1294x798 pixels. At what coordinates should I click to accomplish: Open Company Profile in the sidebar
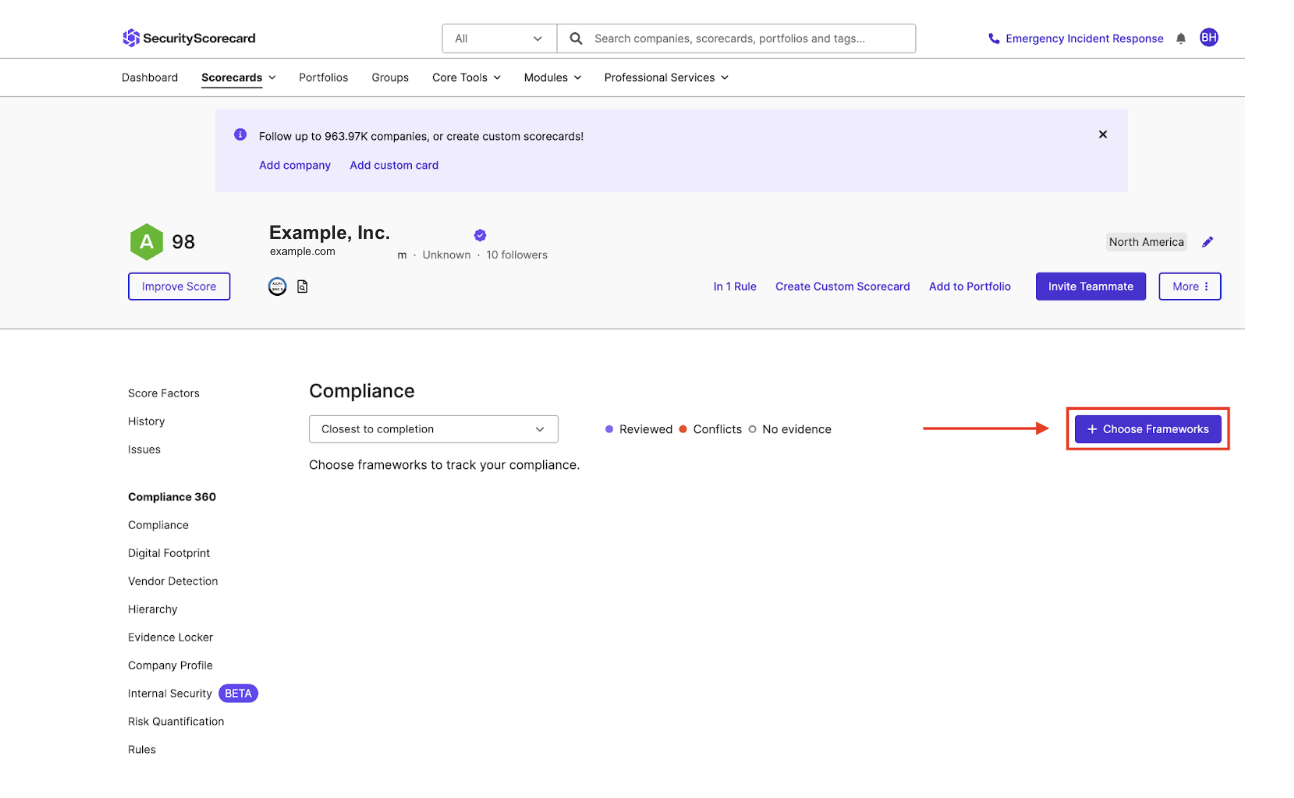tap(170, 665)
